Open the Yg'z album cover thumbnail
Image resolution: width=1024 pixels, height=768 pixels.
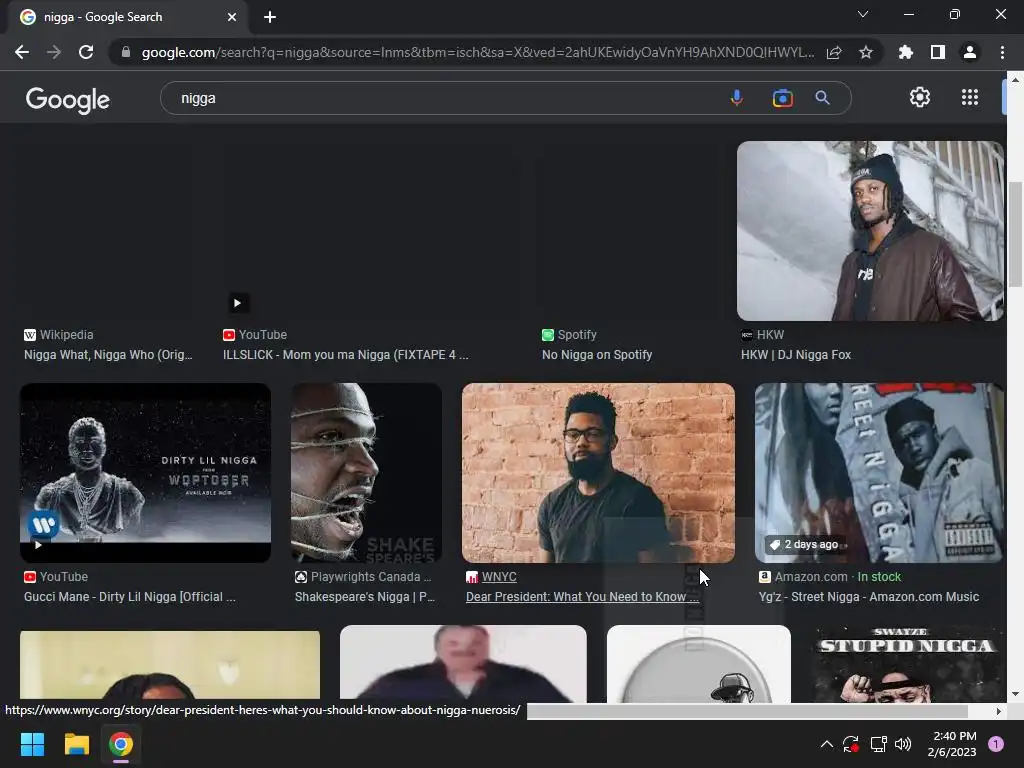(x=879, y=473)
